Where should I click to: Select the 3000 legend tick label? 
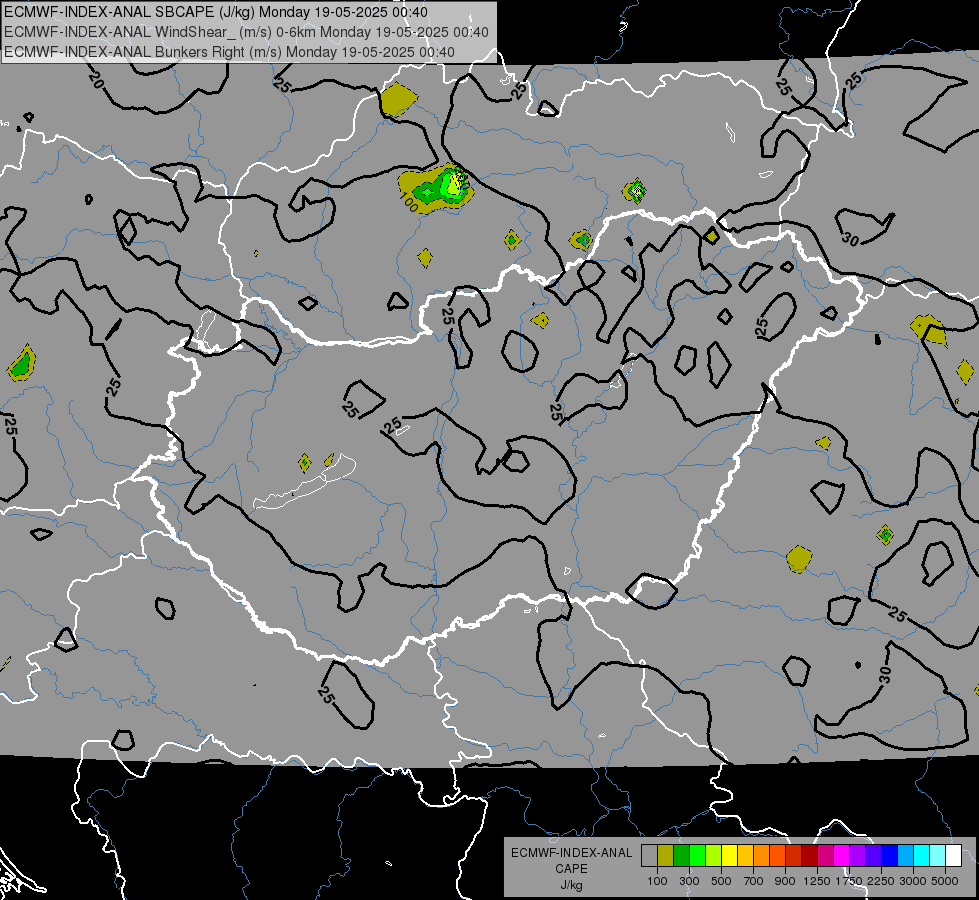click(x=912, y=881)
